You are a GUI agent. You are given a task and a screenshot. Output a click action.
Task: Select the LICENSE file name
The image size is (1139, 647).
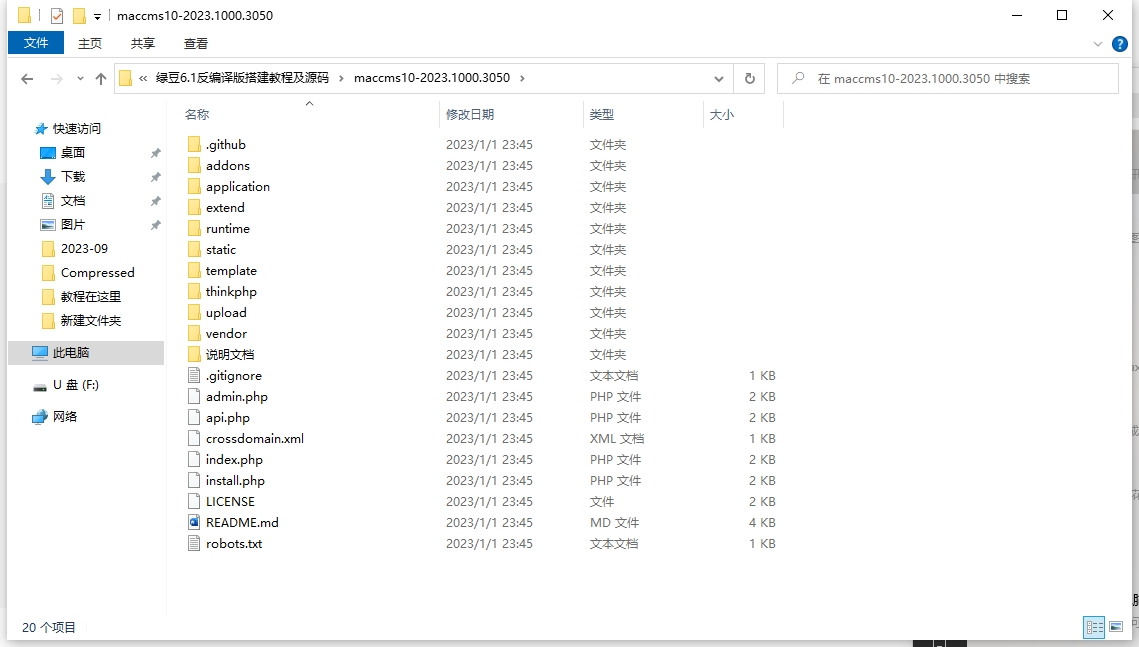point(230,502)
